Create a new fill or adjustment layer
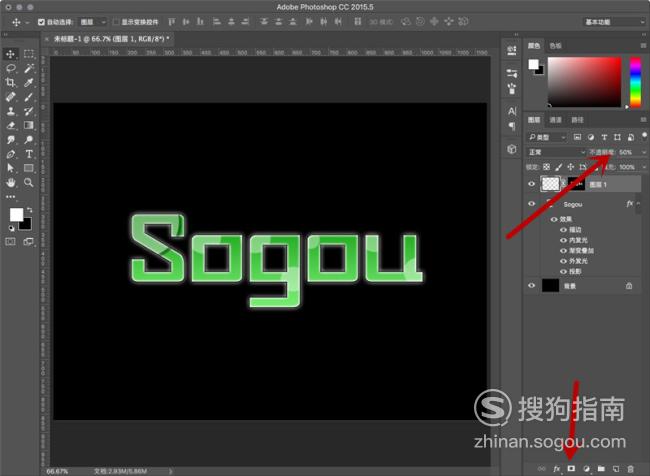The image size is (650, 476). 586,469
